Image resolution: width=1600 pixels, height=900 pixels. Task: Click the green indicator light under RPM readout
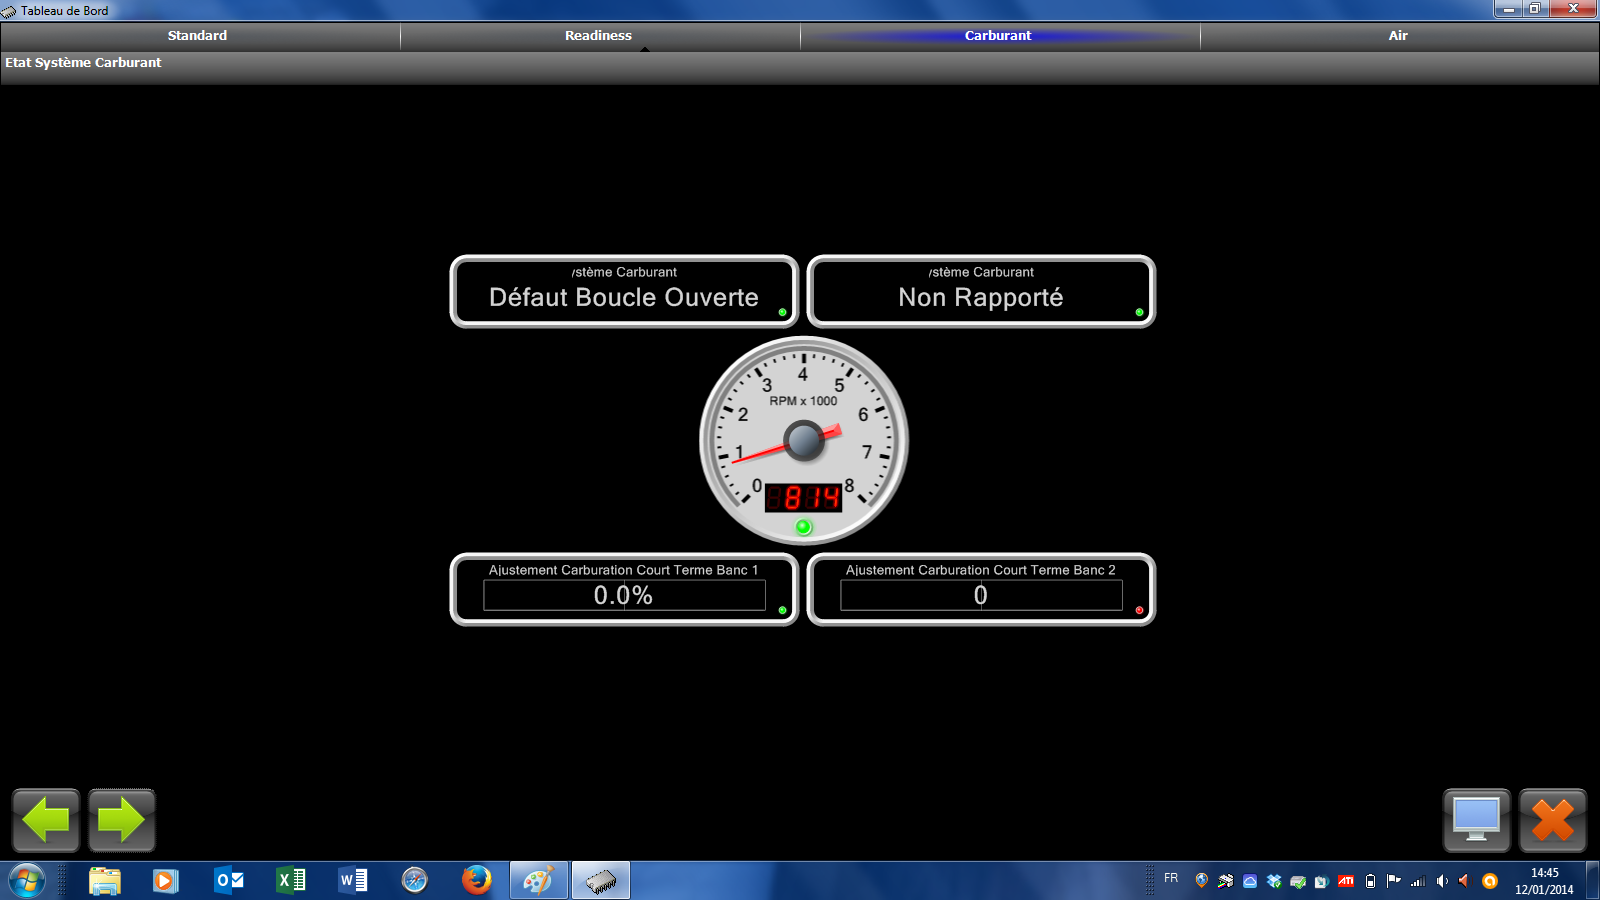click(803, 527)
